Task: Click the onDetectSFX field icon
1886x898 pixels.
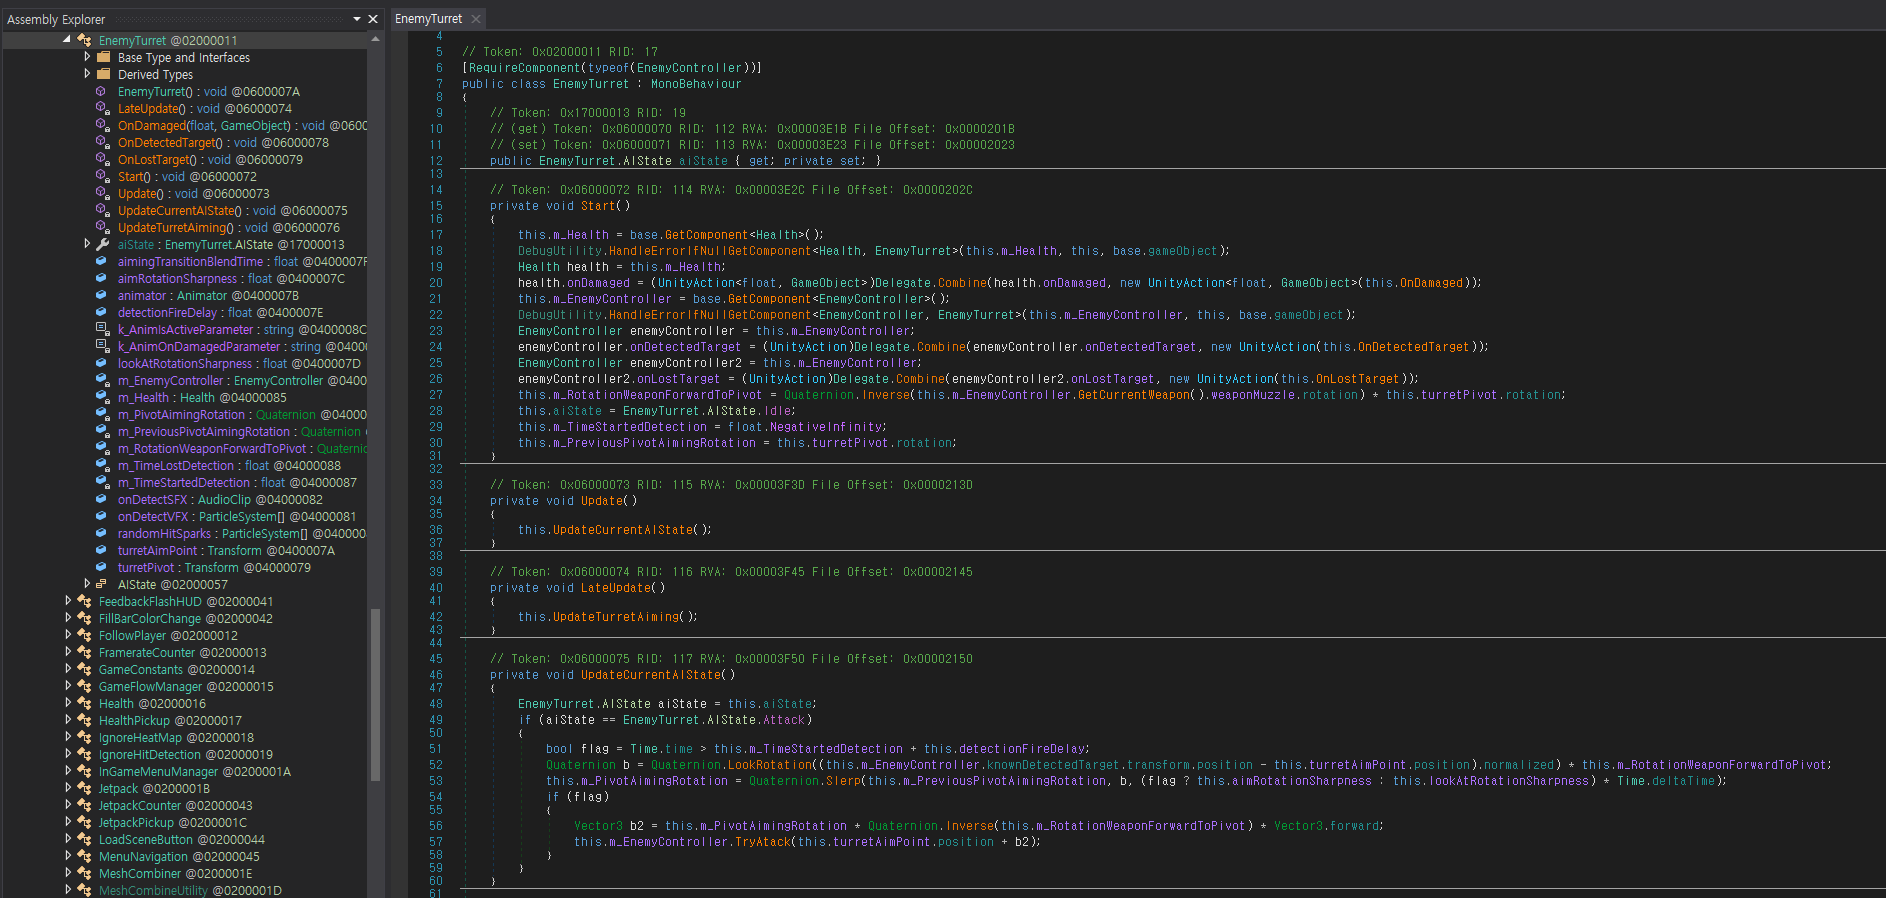Action: 101,499
